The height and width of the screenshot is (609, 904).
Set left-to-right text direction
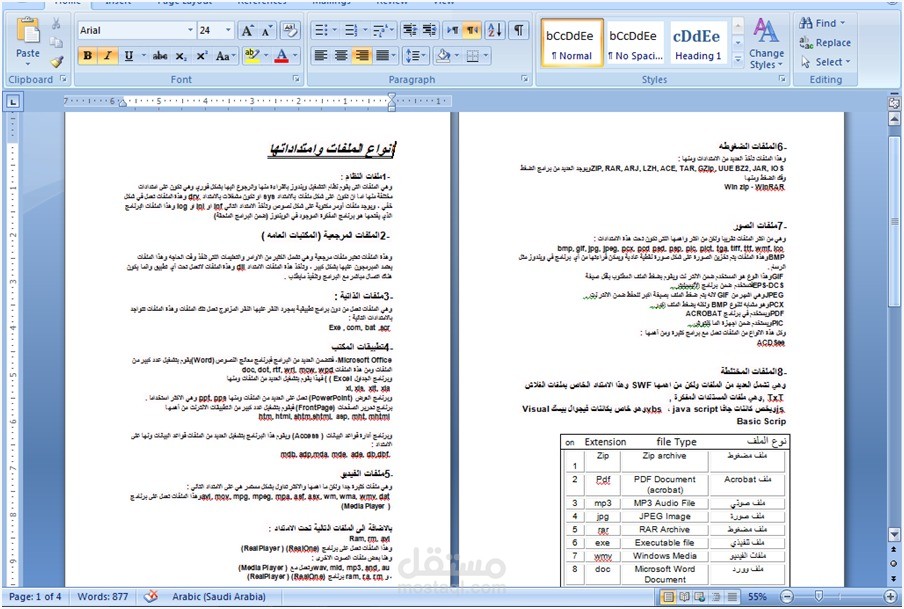pos(453,30)
